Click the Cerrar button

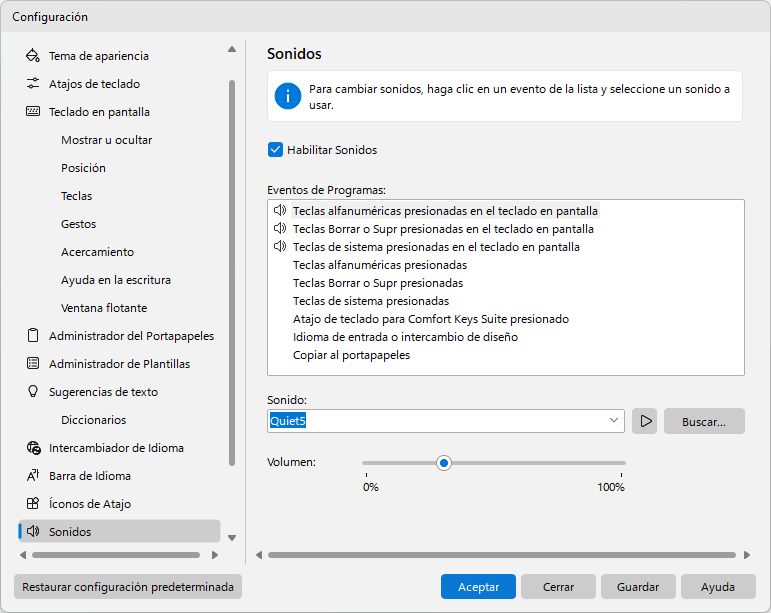(x=559, y=586)
